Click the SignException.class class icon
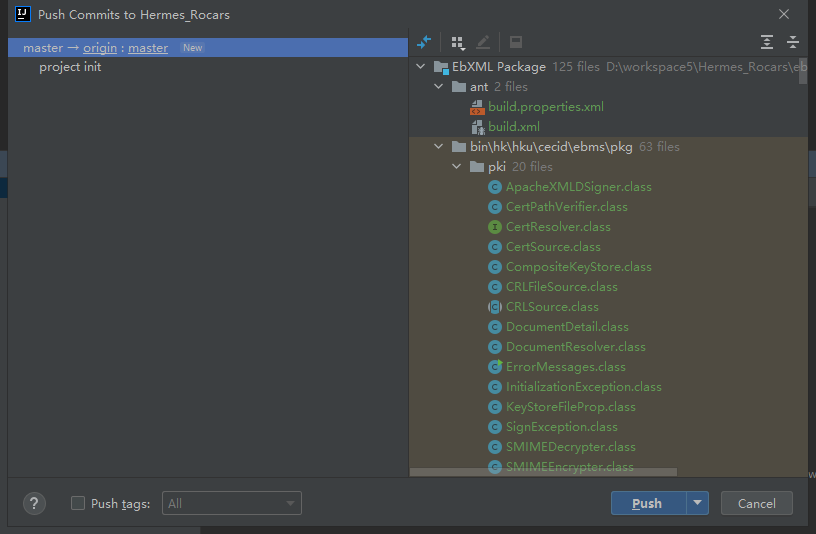Viewport: 816px width, 534px height. 494,427
